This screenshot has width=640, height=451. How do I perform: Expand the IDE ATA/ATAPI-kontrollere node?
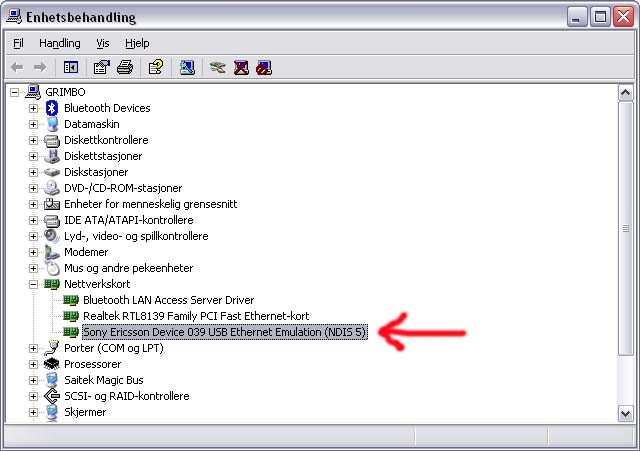pyautogui.click(x=33, y=220)
